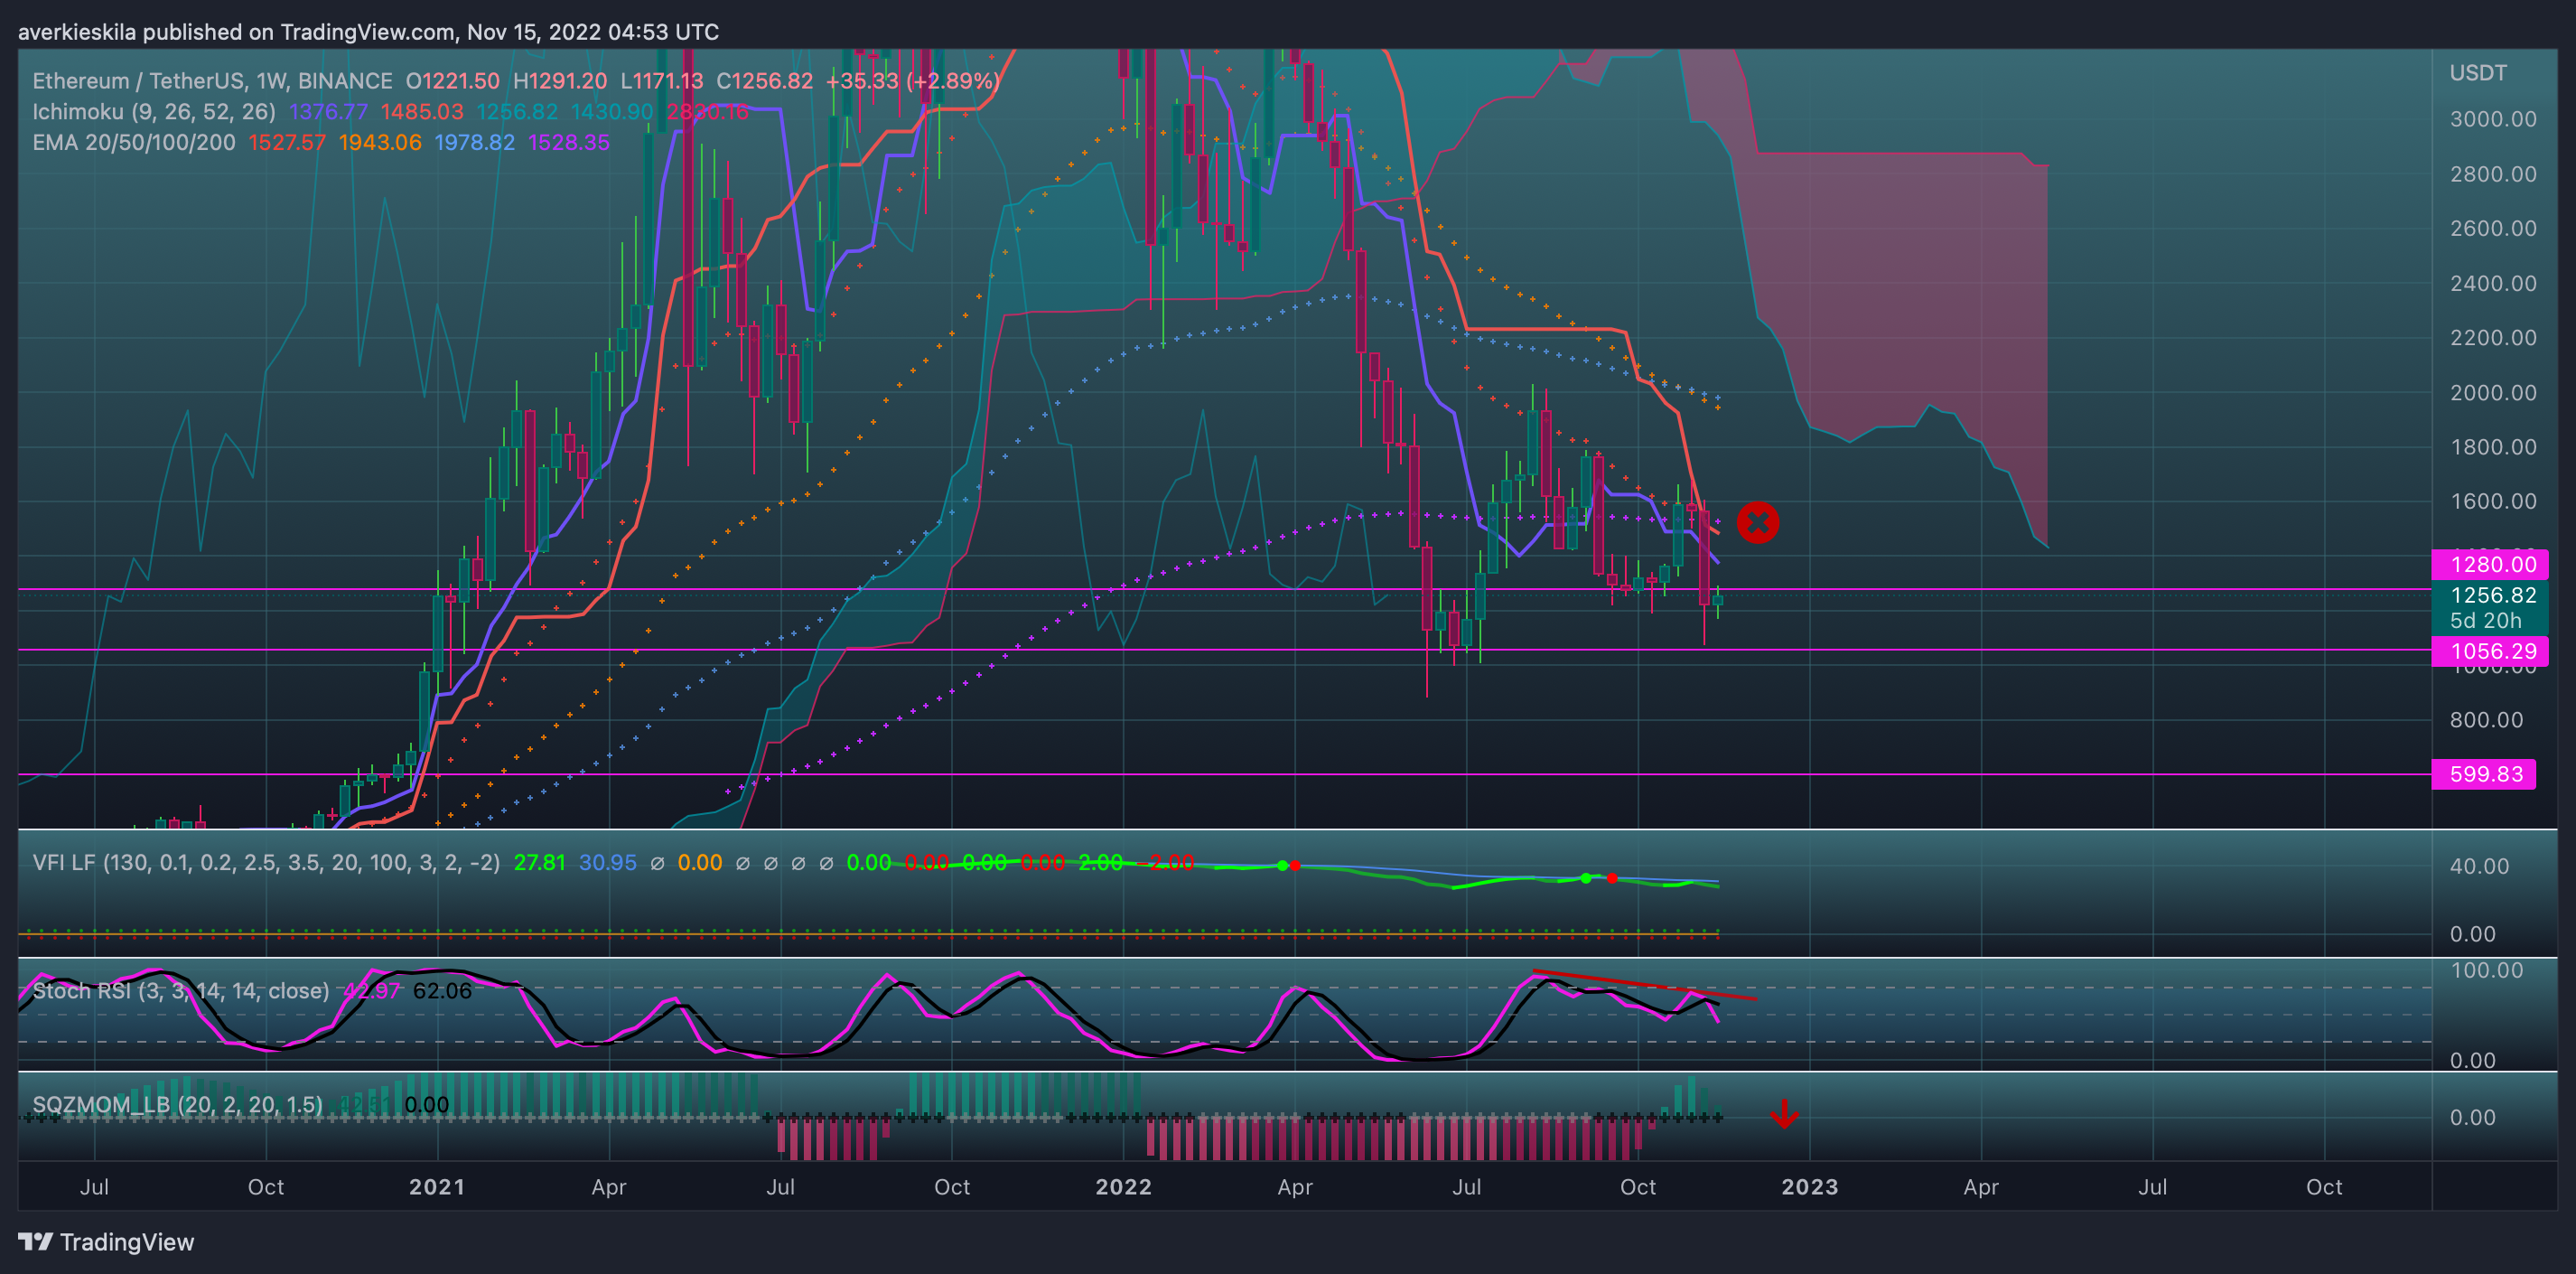Click the Ichimoku (9, 26, 52, 26) legend

click(154, 112)
